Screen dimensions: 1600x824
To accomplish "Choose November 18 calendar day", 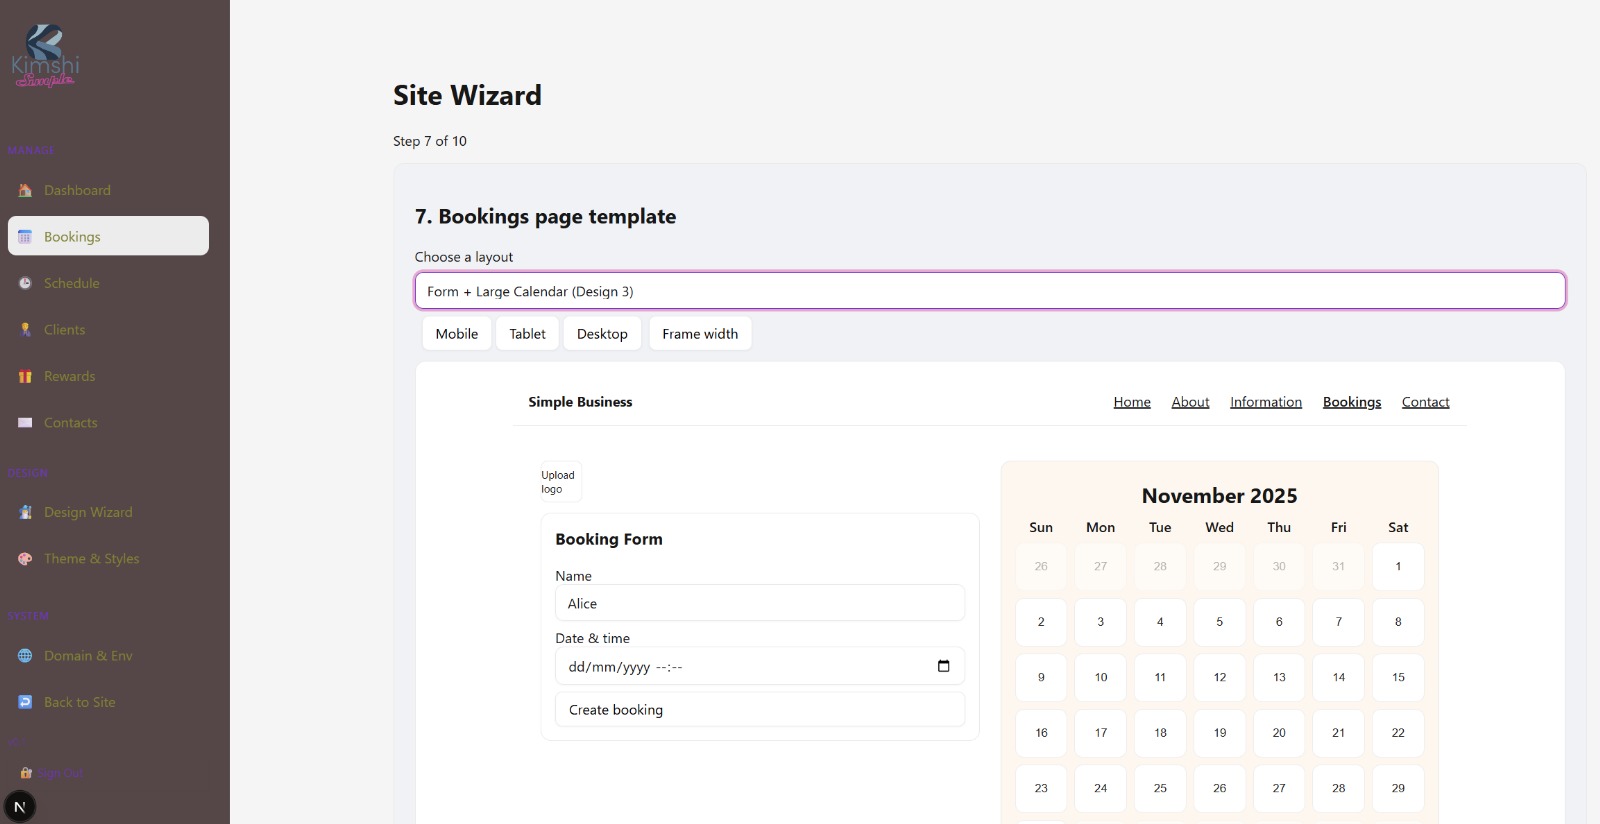I will [1160, 733].
